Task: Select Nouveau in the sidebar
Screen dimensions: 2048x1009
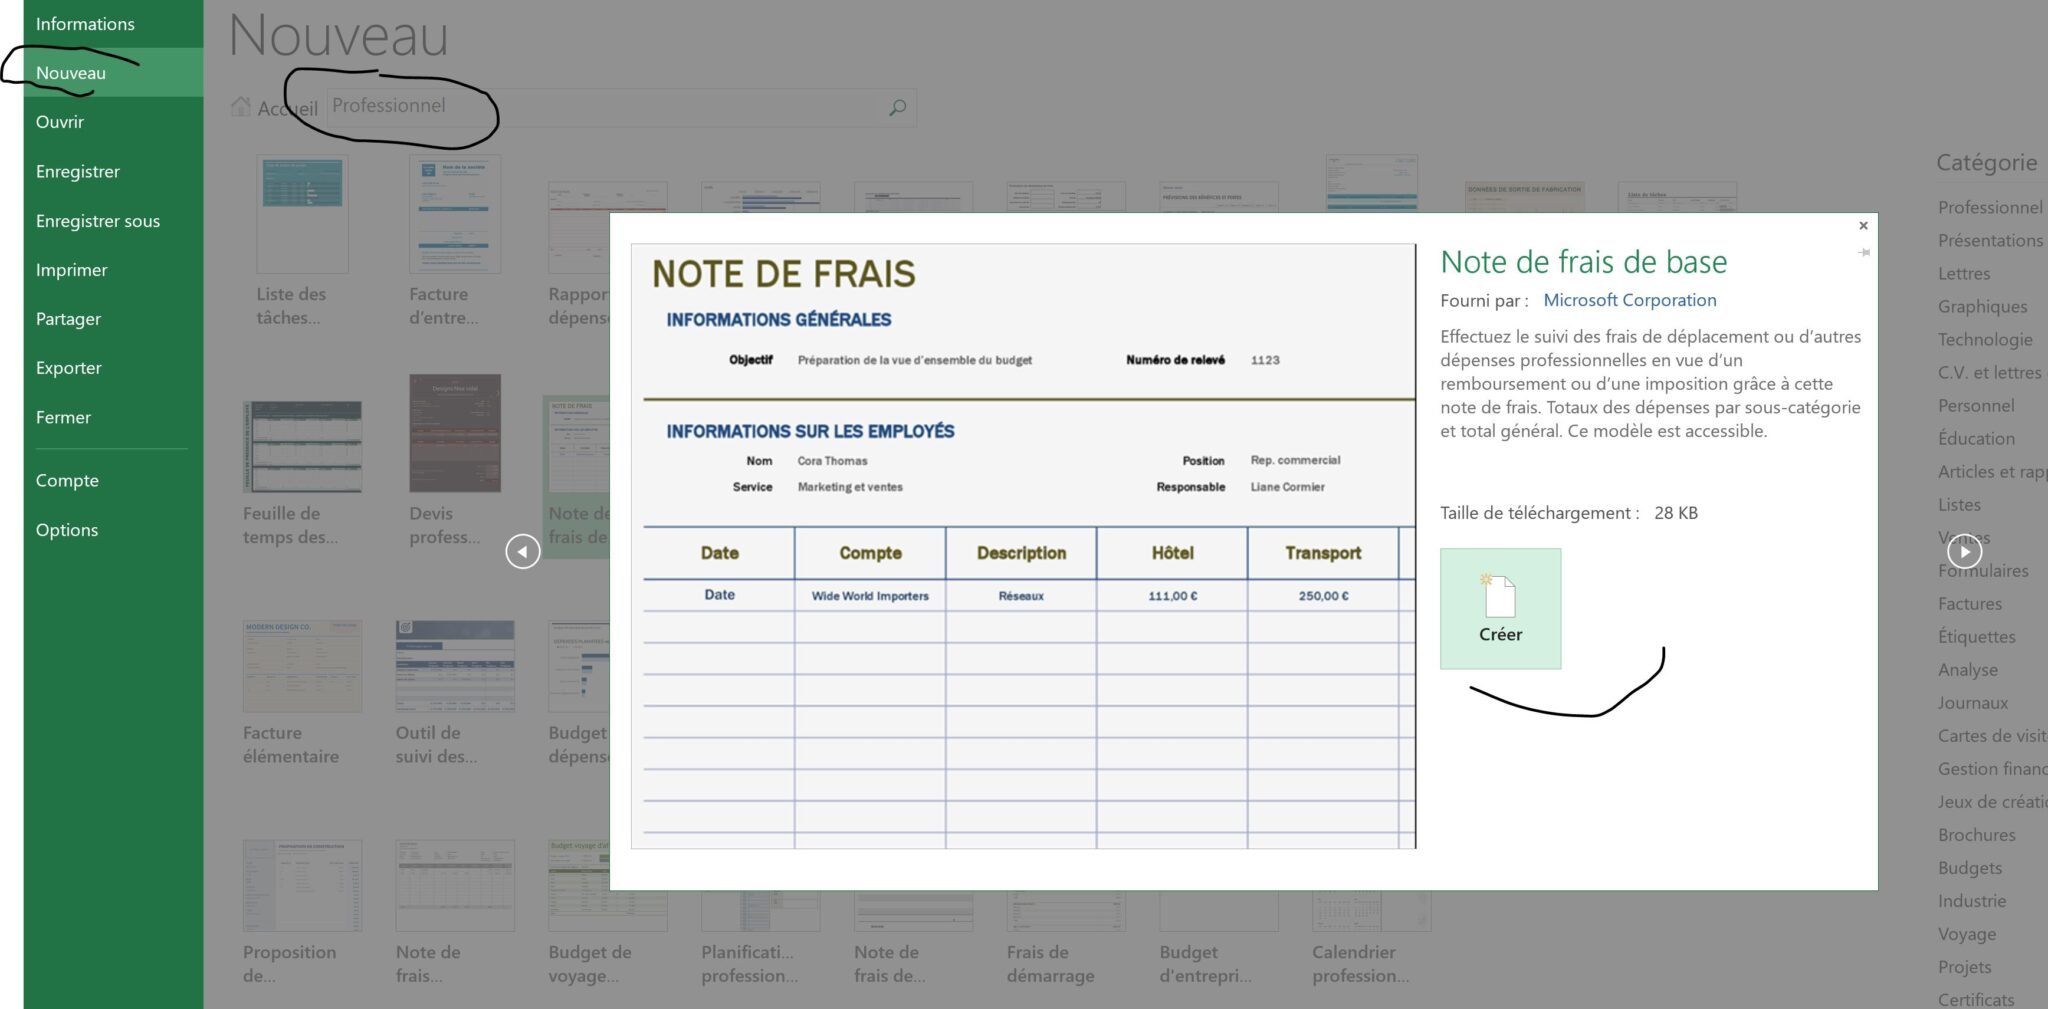Action: tap(71, 71)
